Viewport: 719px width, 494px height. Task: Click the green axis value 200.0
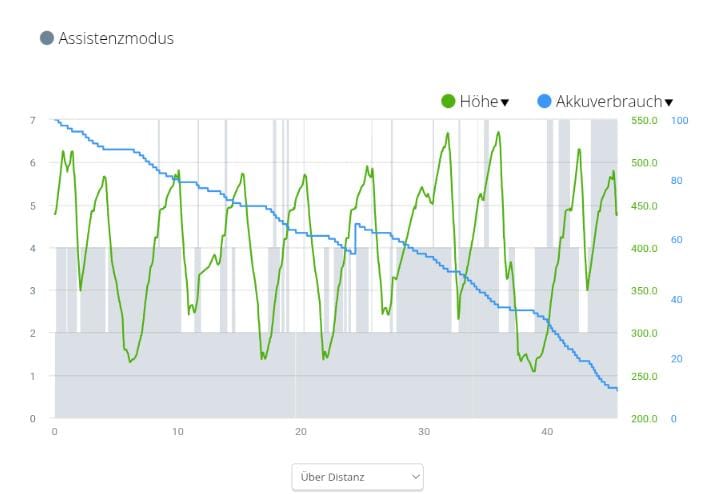point(643,419)
